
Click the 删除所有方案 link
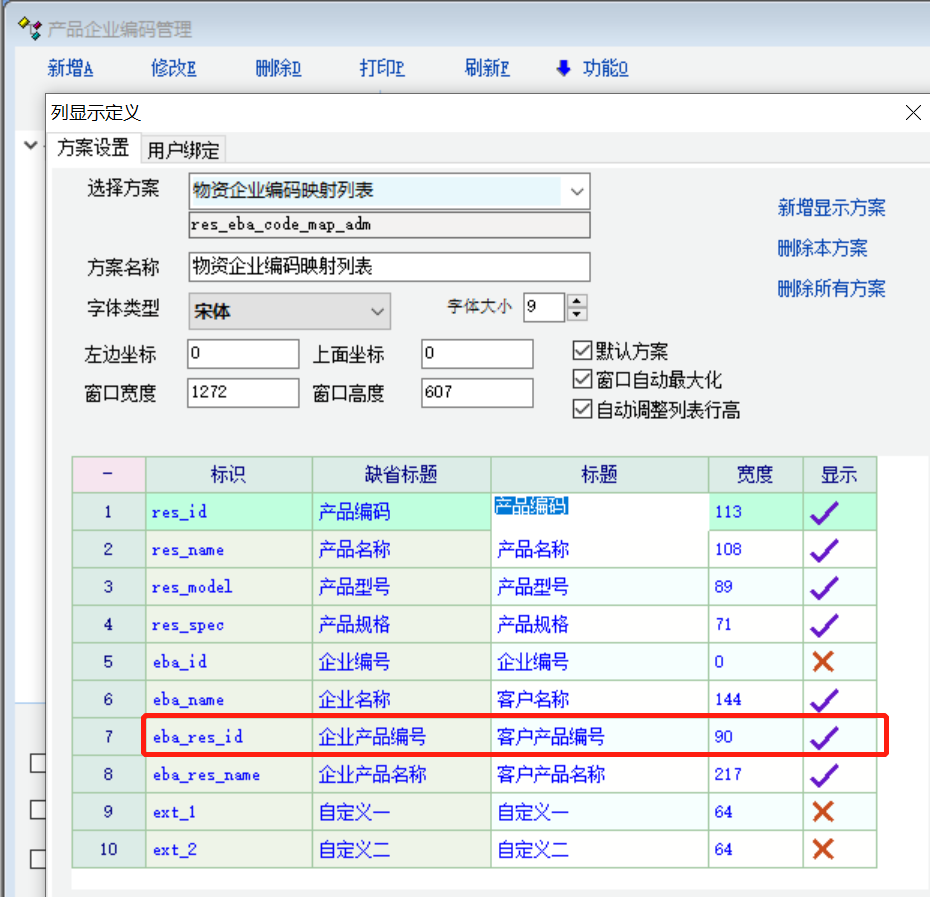click(x=831, y=289)
